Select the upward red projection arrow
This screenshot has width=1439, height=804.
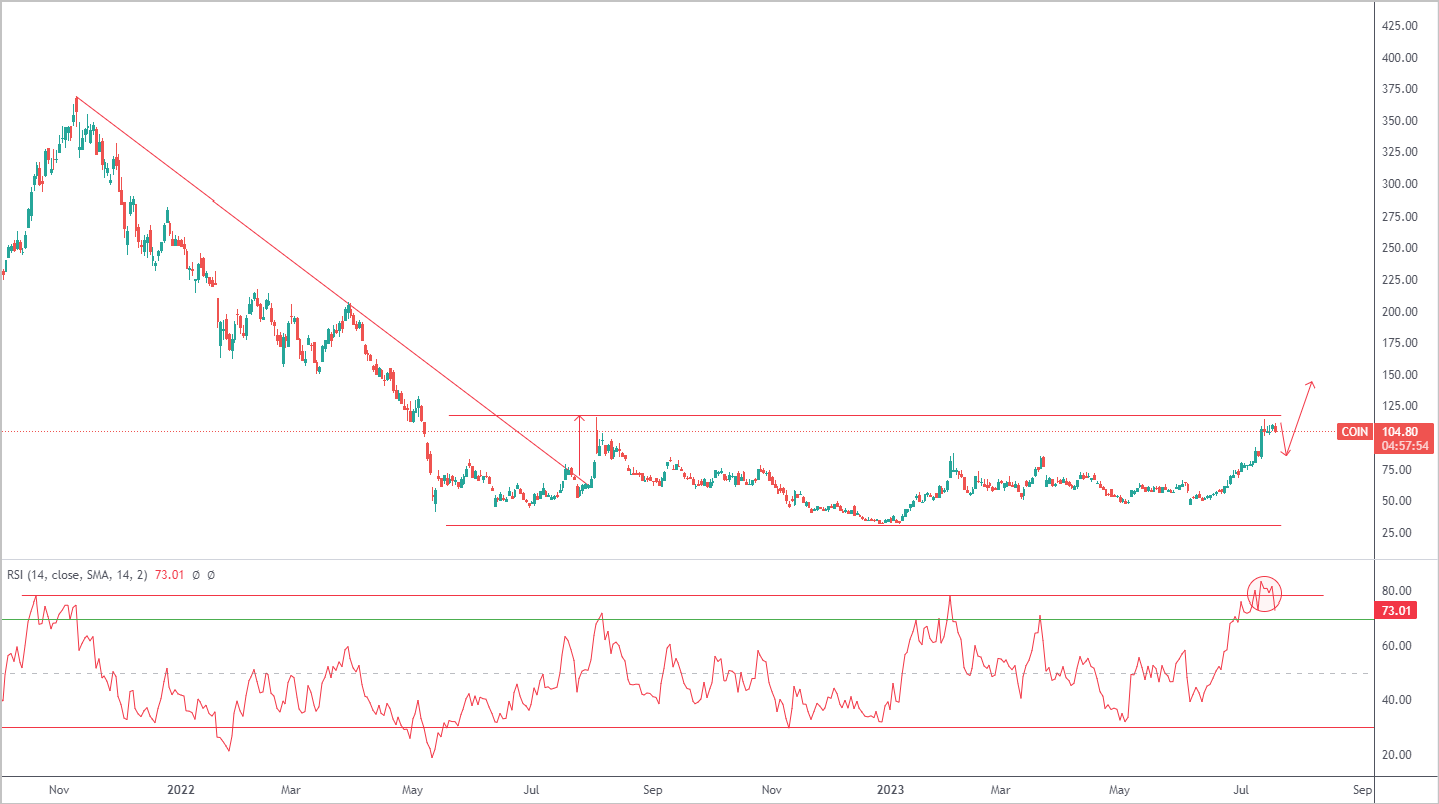pos(1300,420)
